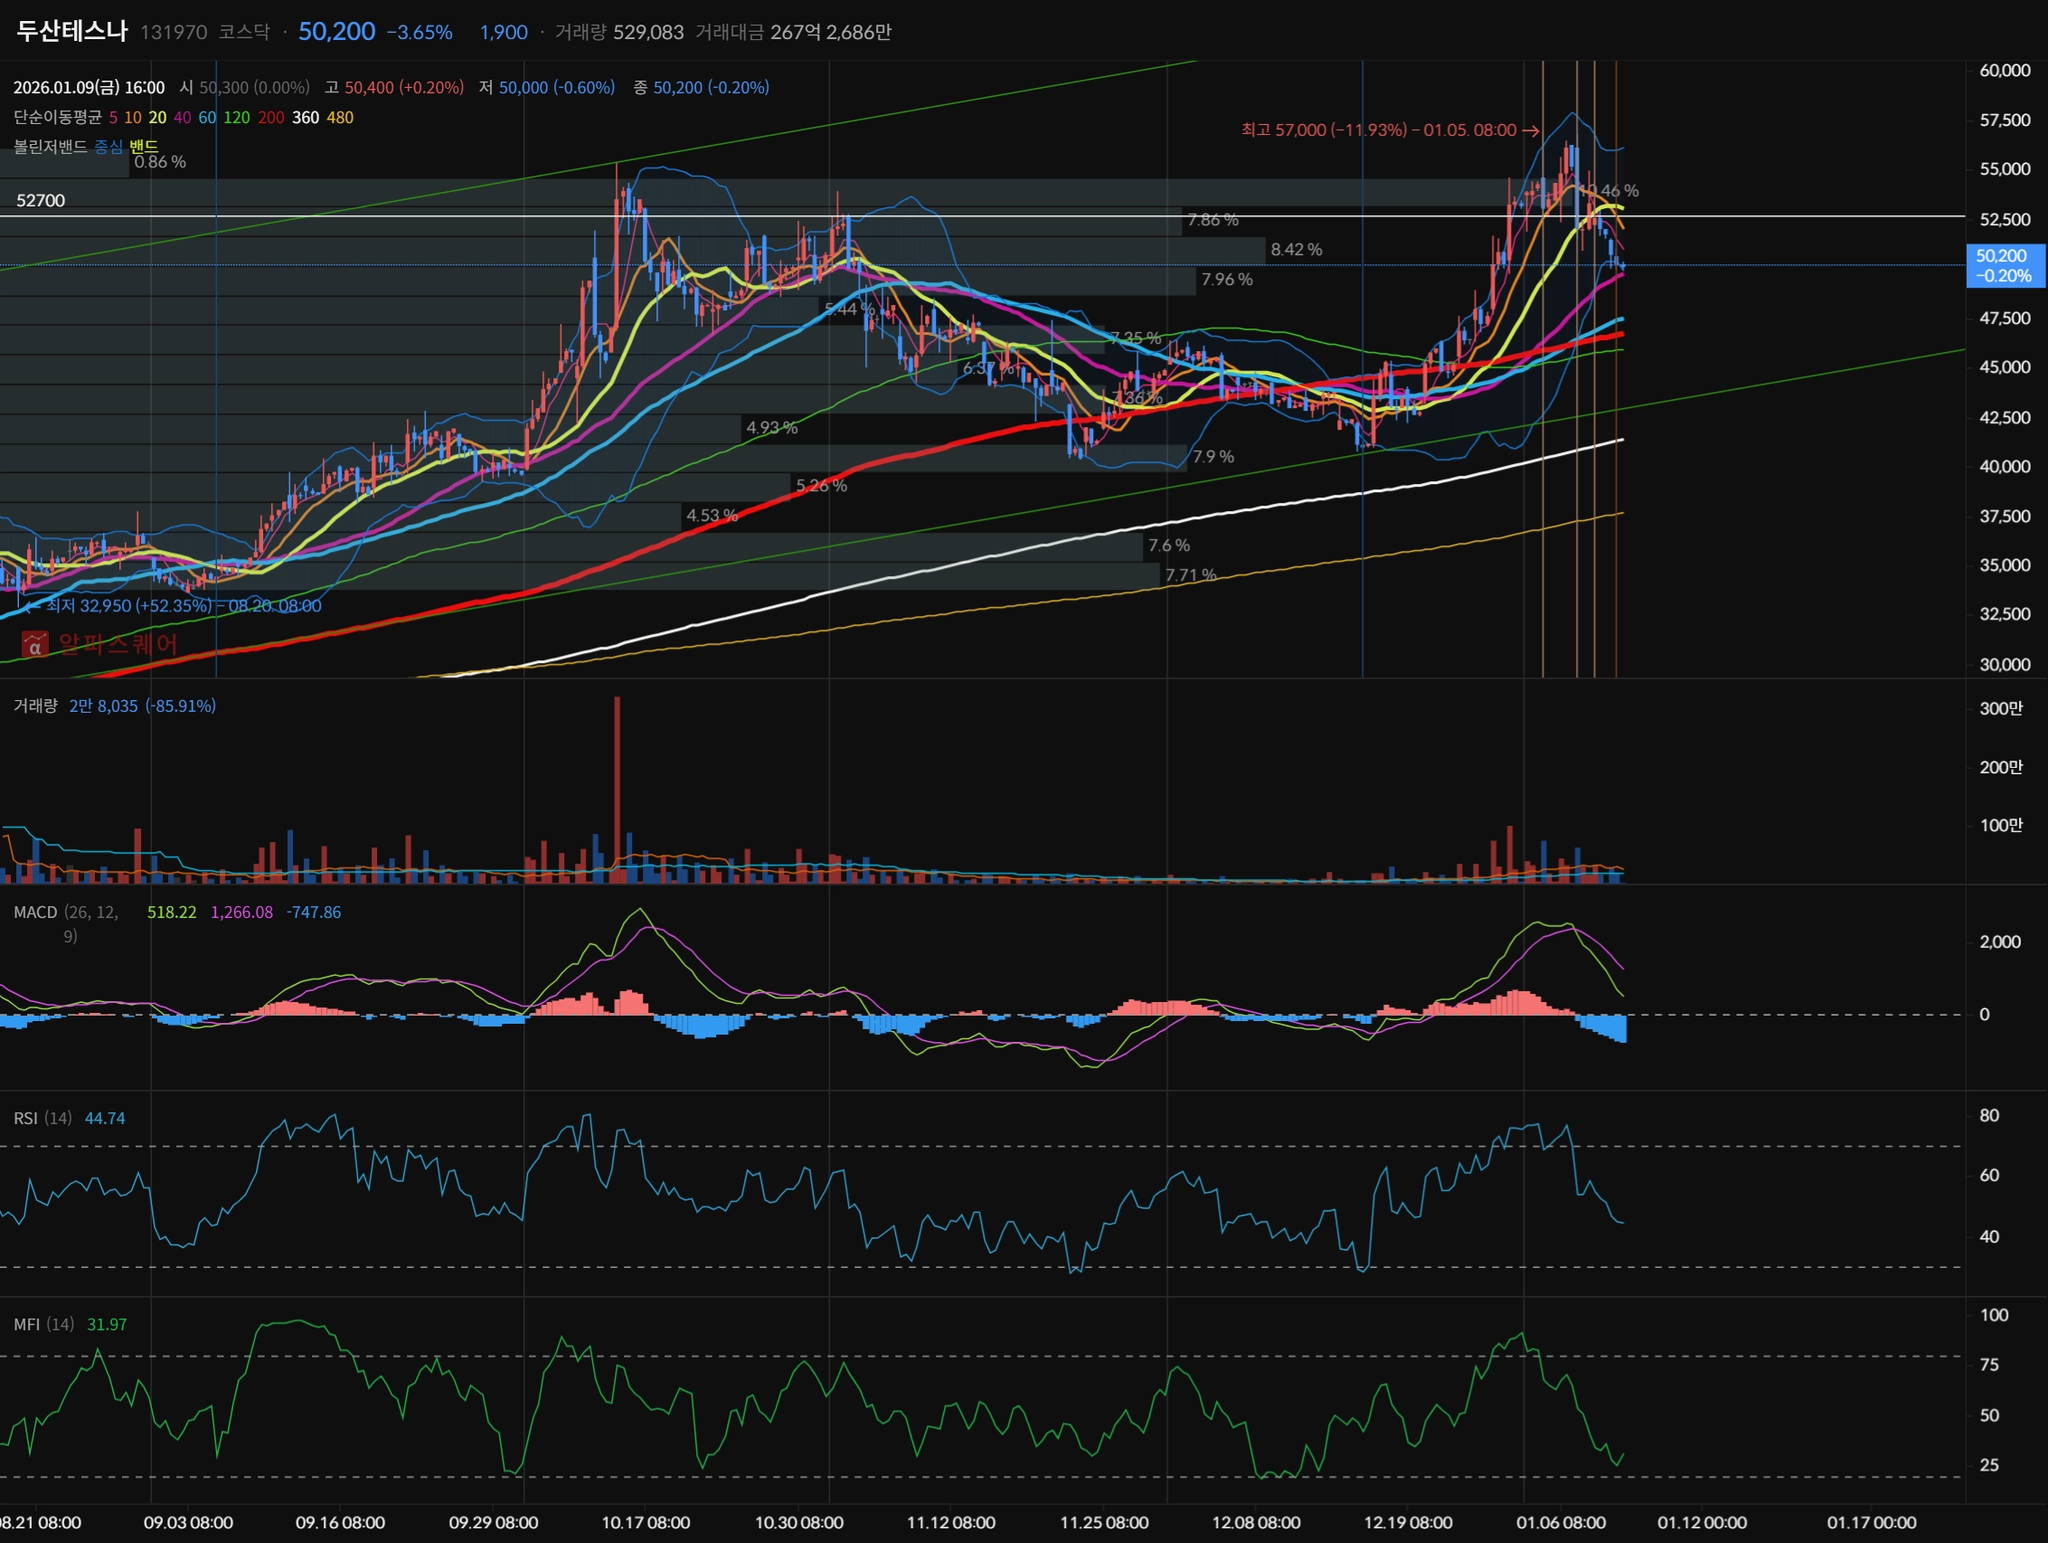
Task: Click the 52700 horizontal line label
Action: 41,201
